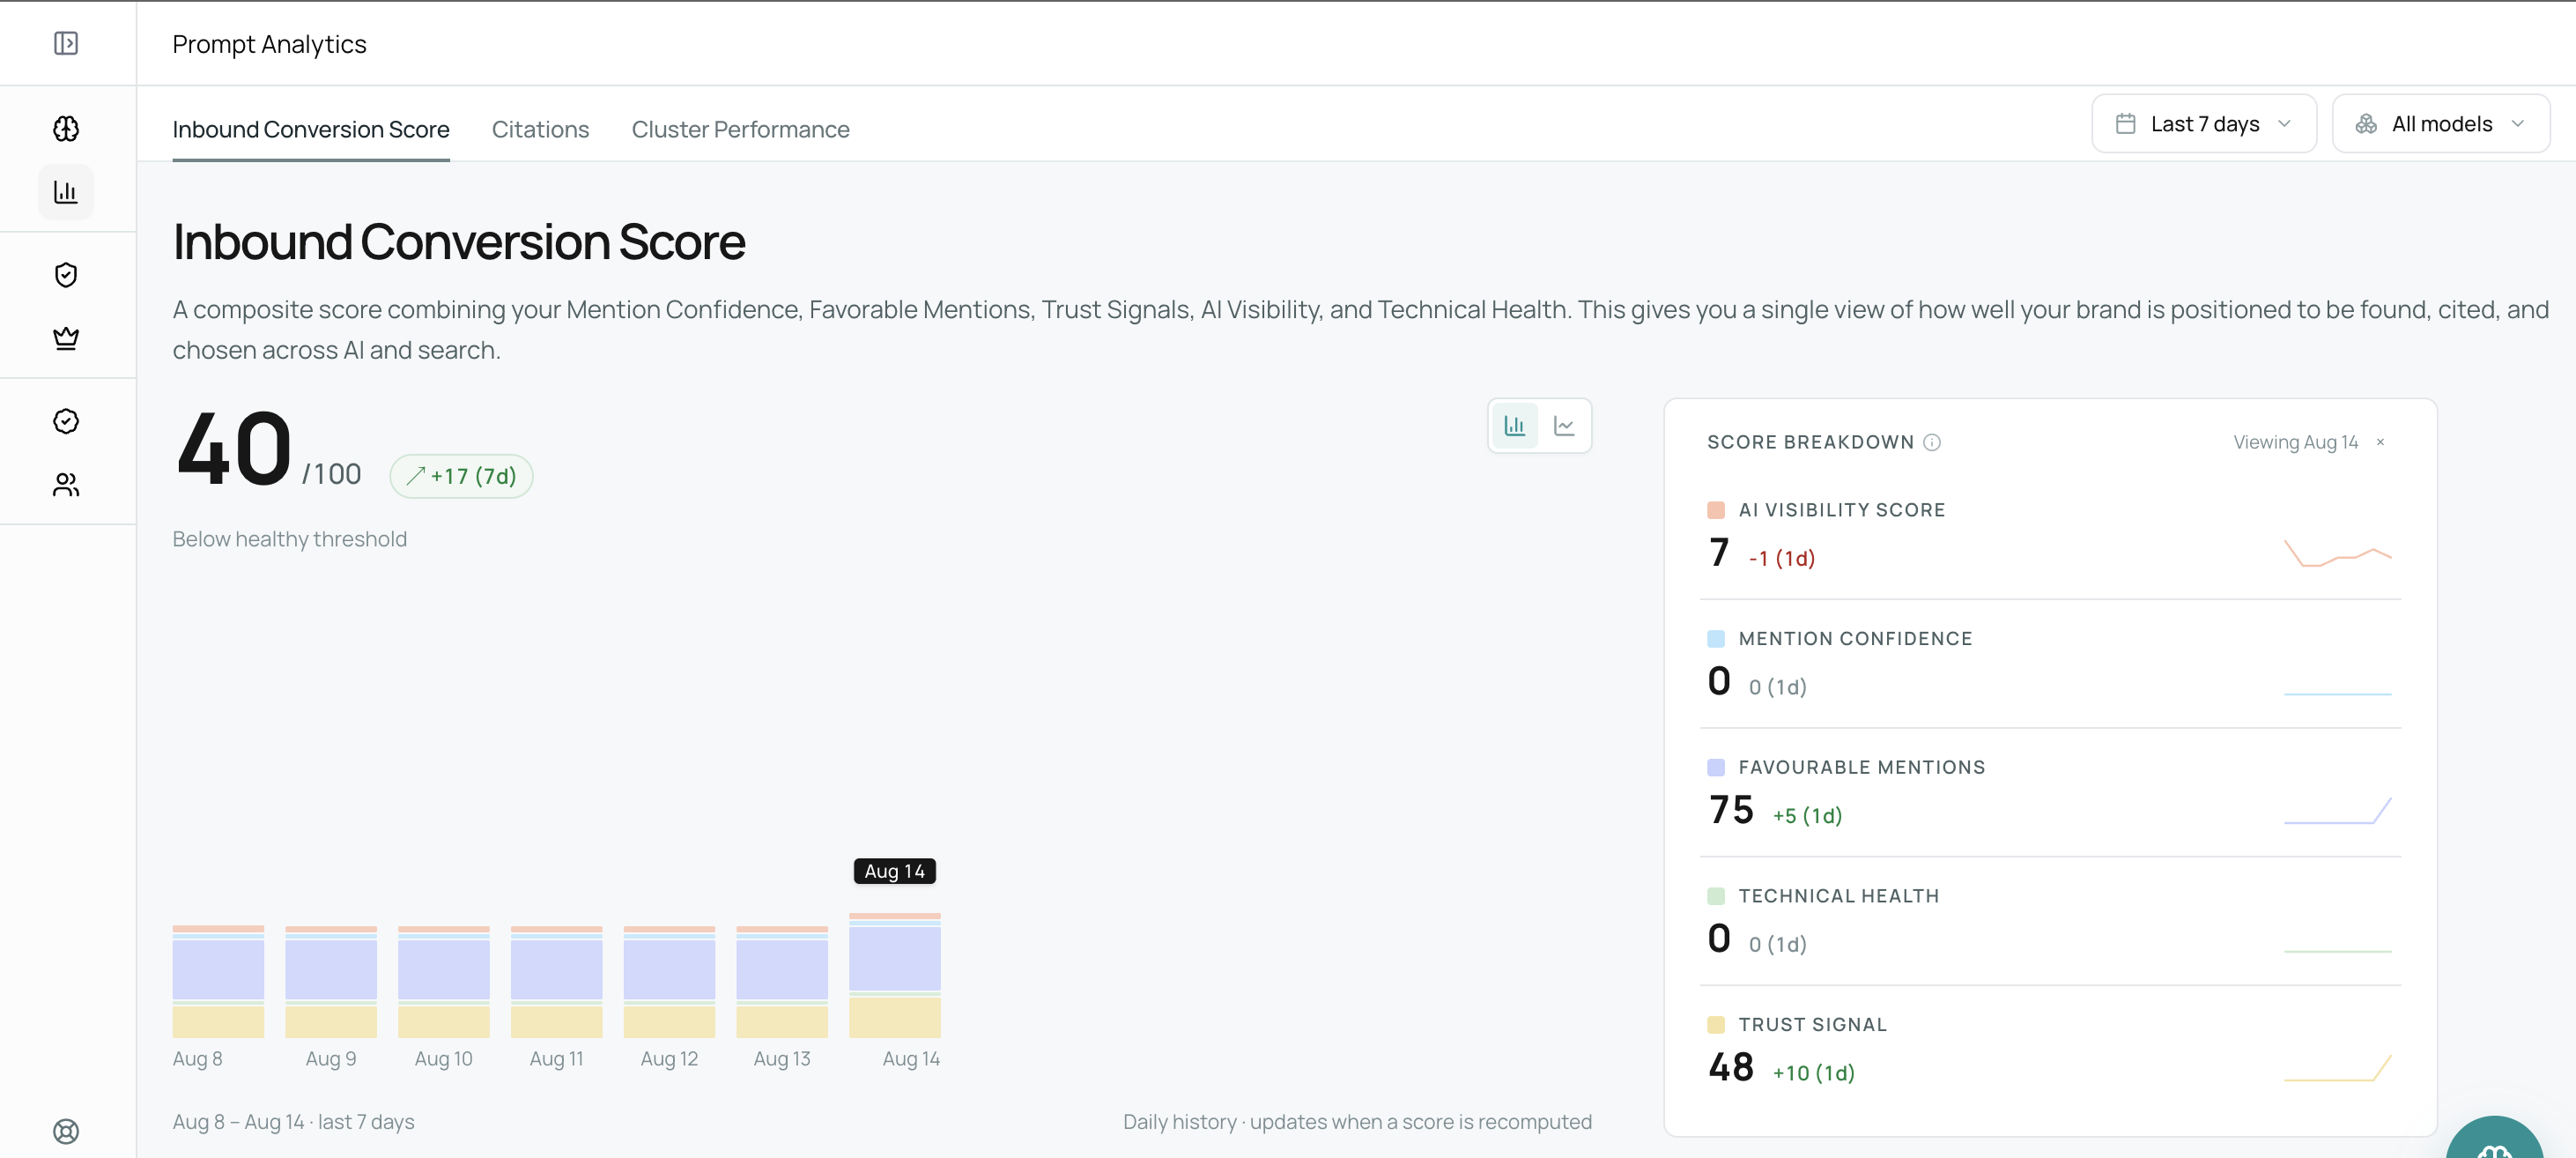Select the Inbound Conversion Score tab
The height and width of the screenshot is (1158, 2576).
click(x=311, y=129)
